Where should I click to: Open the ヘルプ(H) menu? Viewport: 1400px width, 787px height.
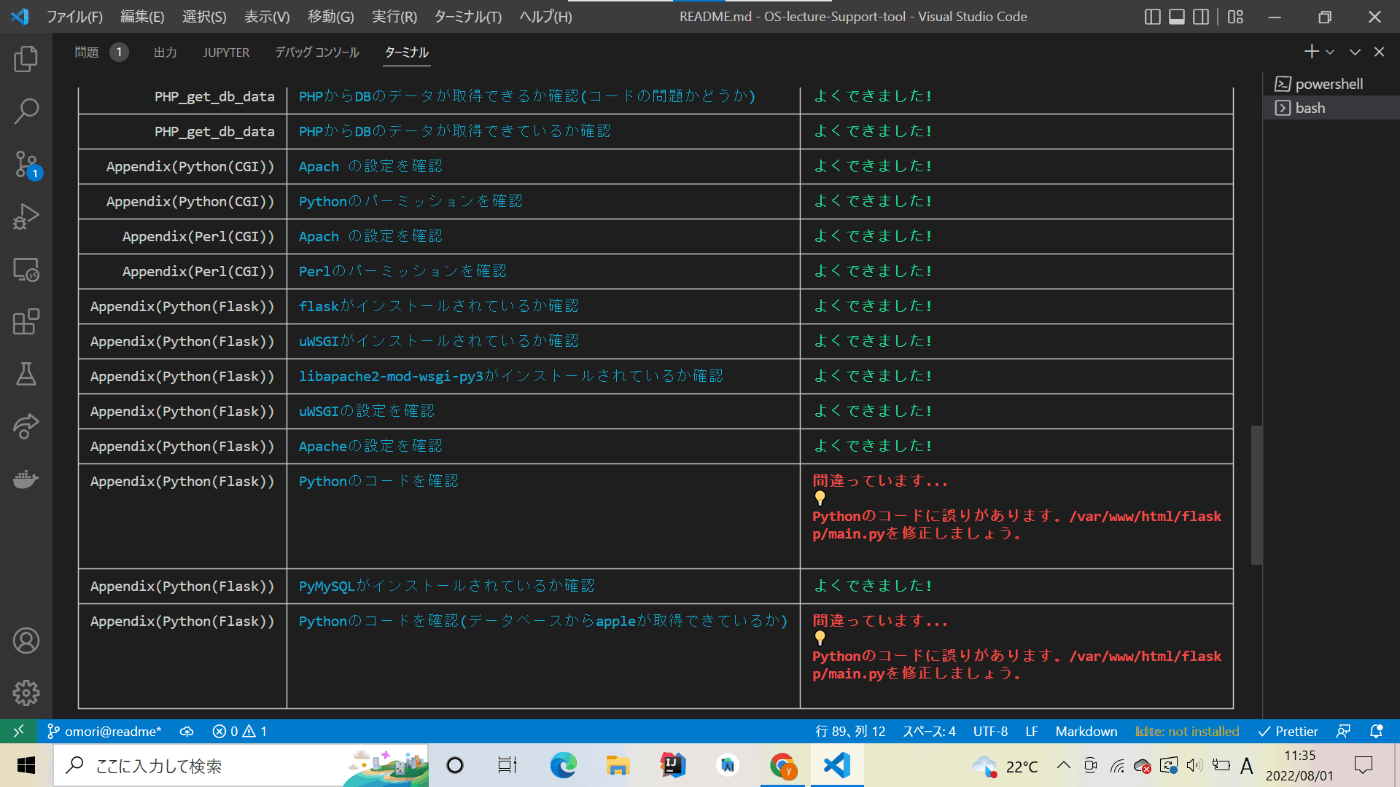[x=546, y=17]
